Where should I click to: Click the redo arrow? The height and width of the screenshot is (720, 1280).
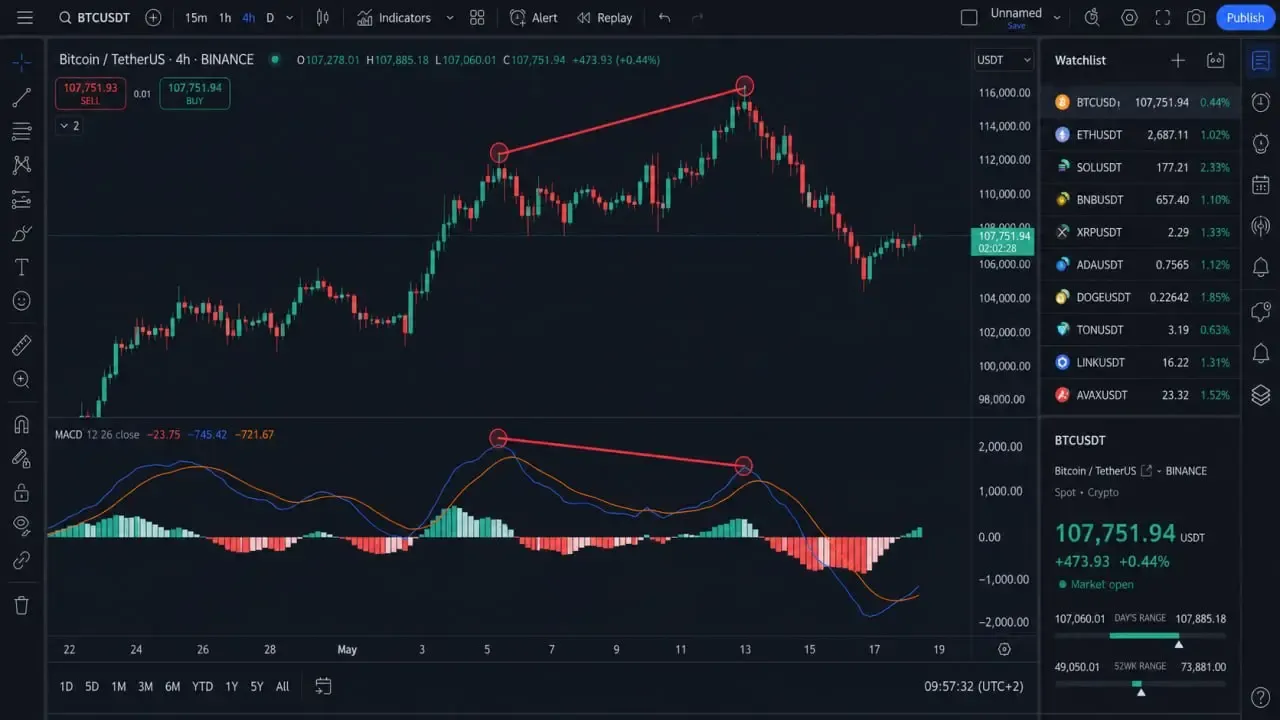697,18
